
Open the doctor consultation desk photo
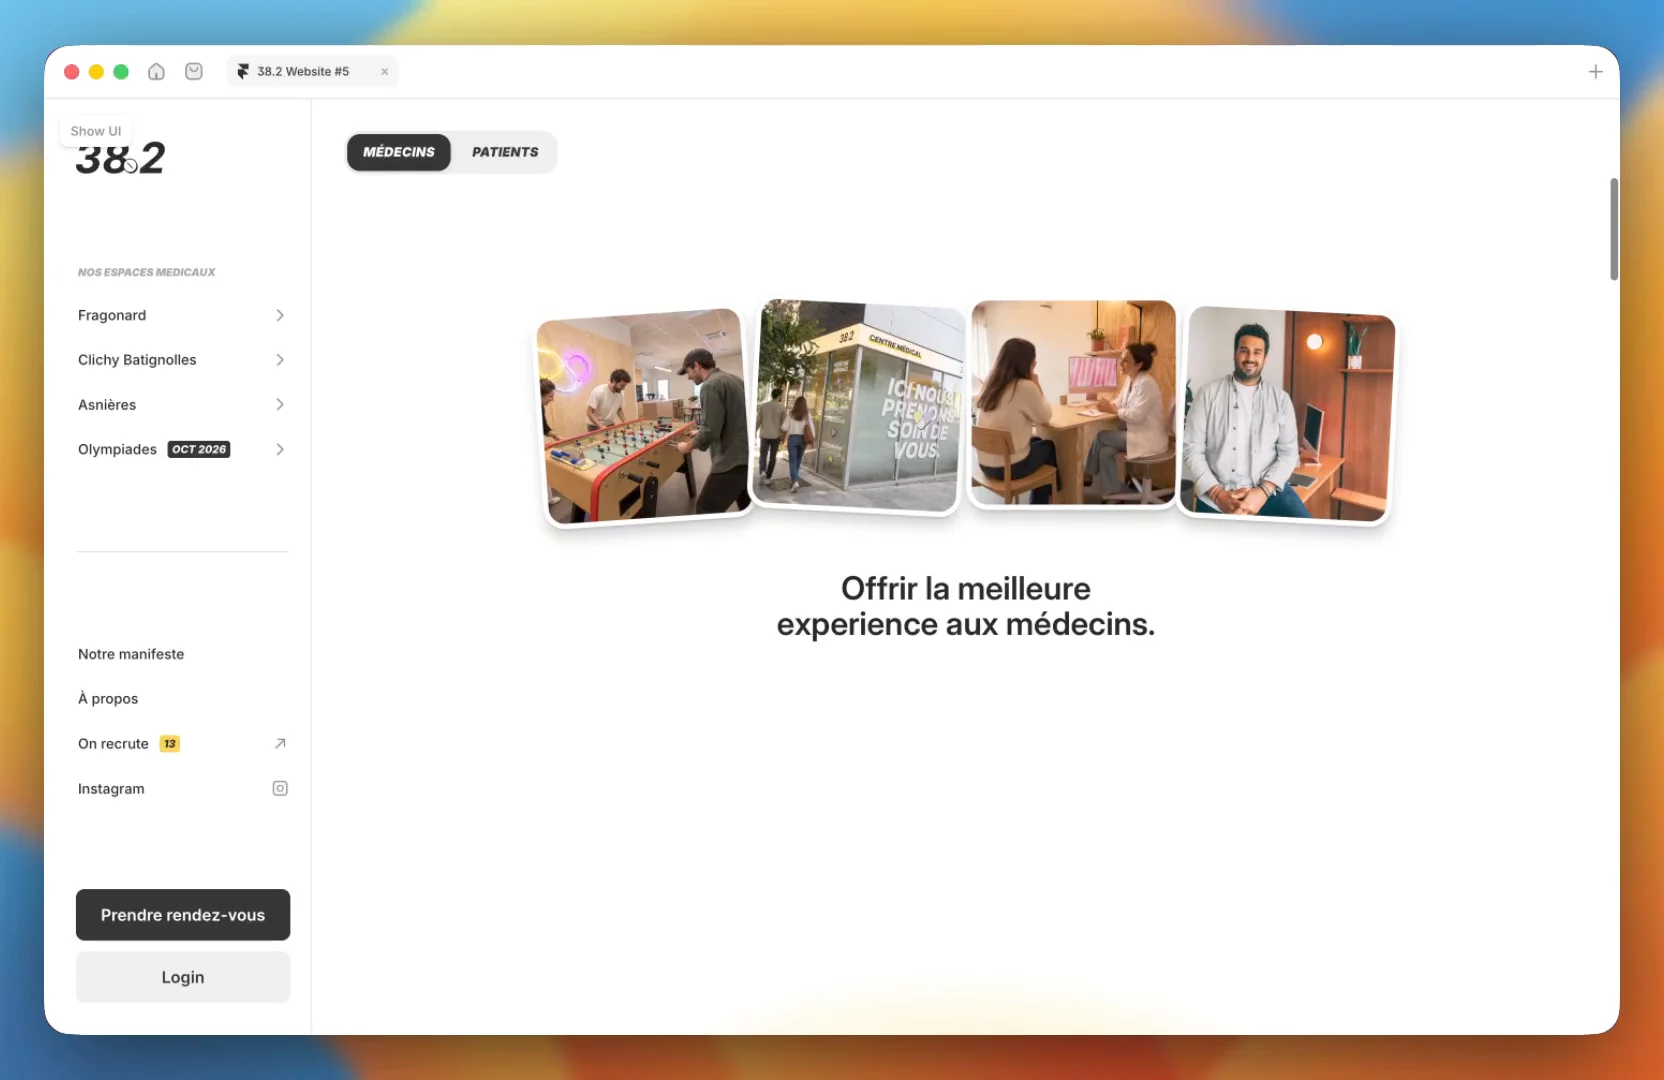point(1073,403)
